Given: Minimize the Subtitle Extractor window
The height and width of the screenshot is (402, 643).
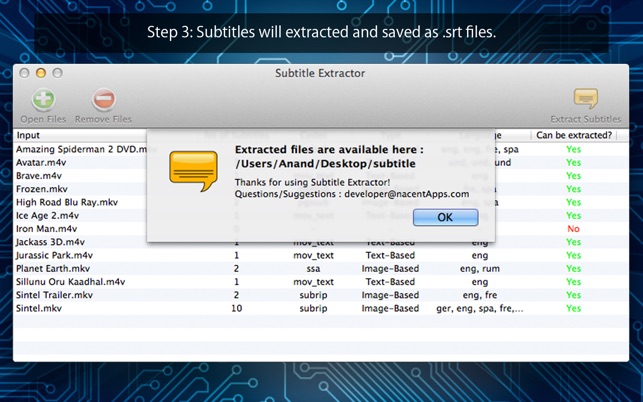Looking at the screenshot, I should pyautogui.click(x=41, y=73).
